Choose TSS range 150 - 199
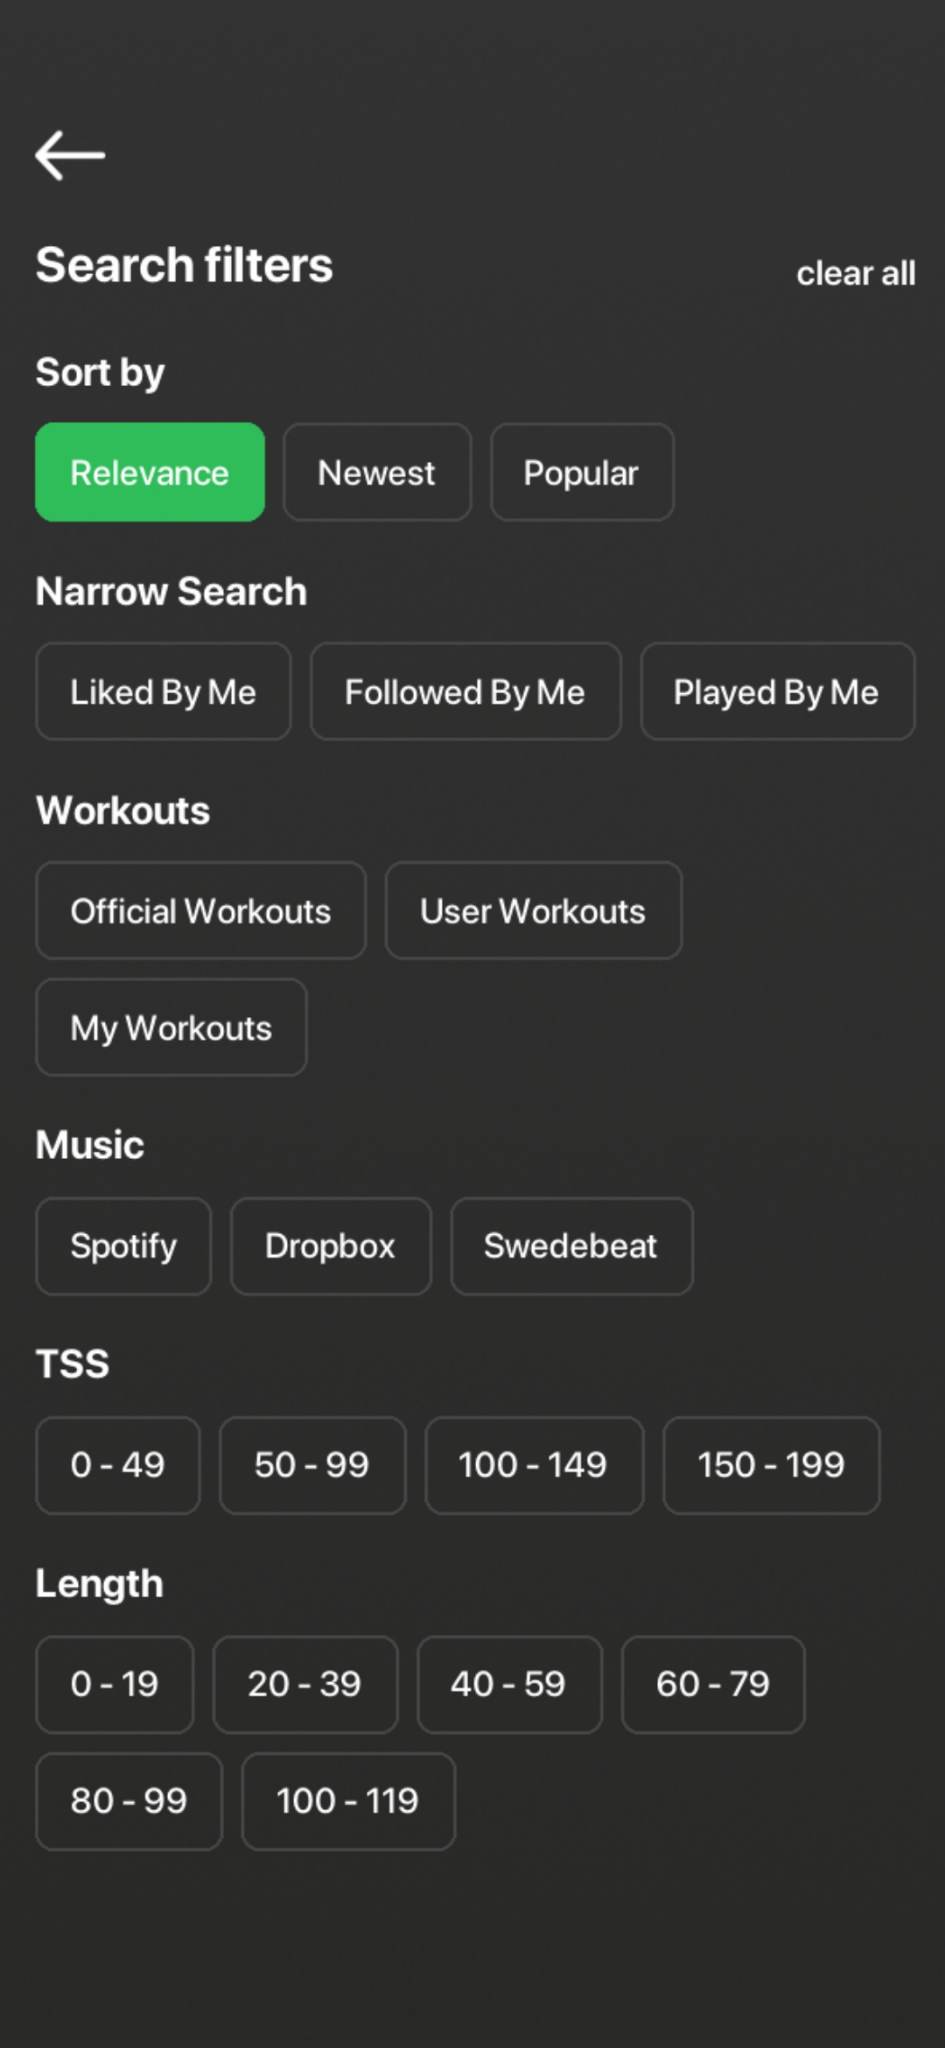Viewport: 945px width, 2048px height. [x=771, y=1464]
